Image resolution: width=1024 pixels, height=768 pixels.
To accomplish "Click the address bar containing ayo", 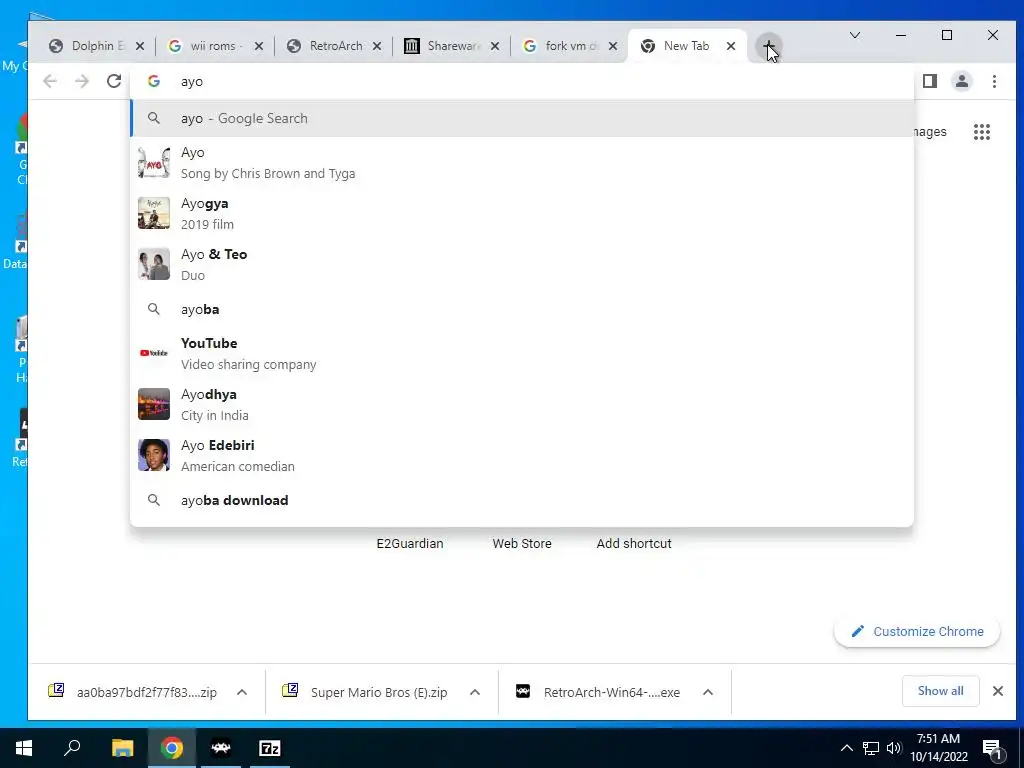I will [521, 81].
